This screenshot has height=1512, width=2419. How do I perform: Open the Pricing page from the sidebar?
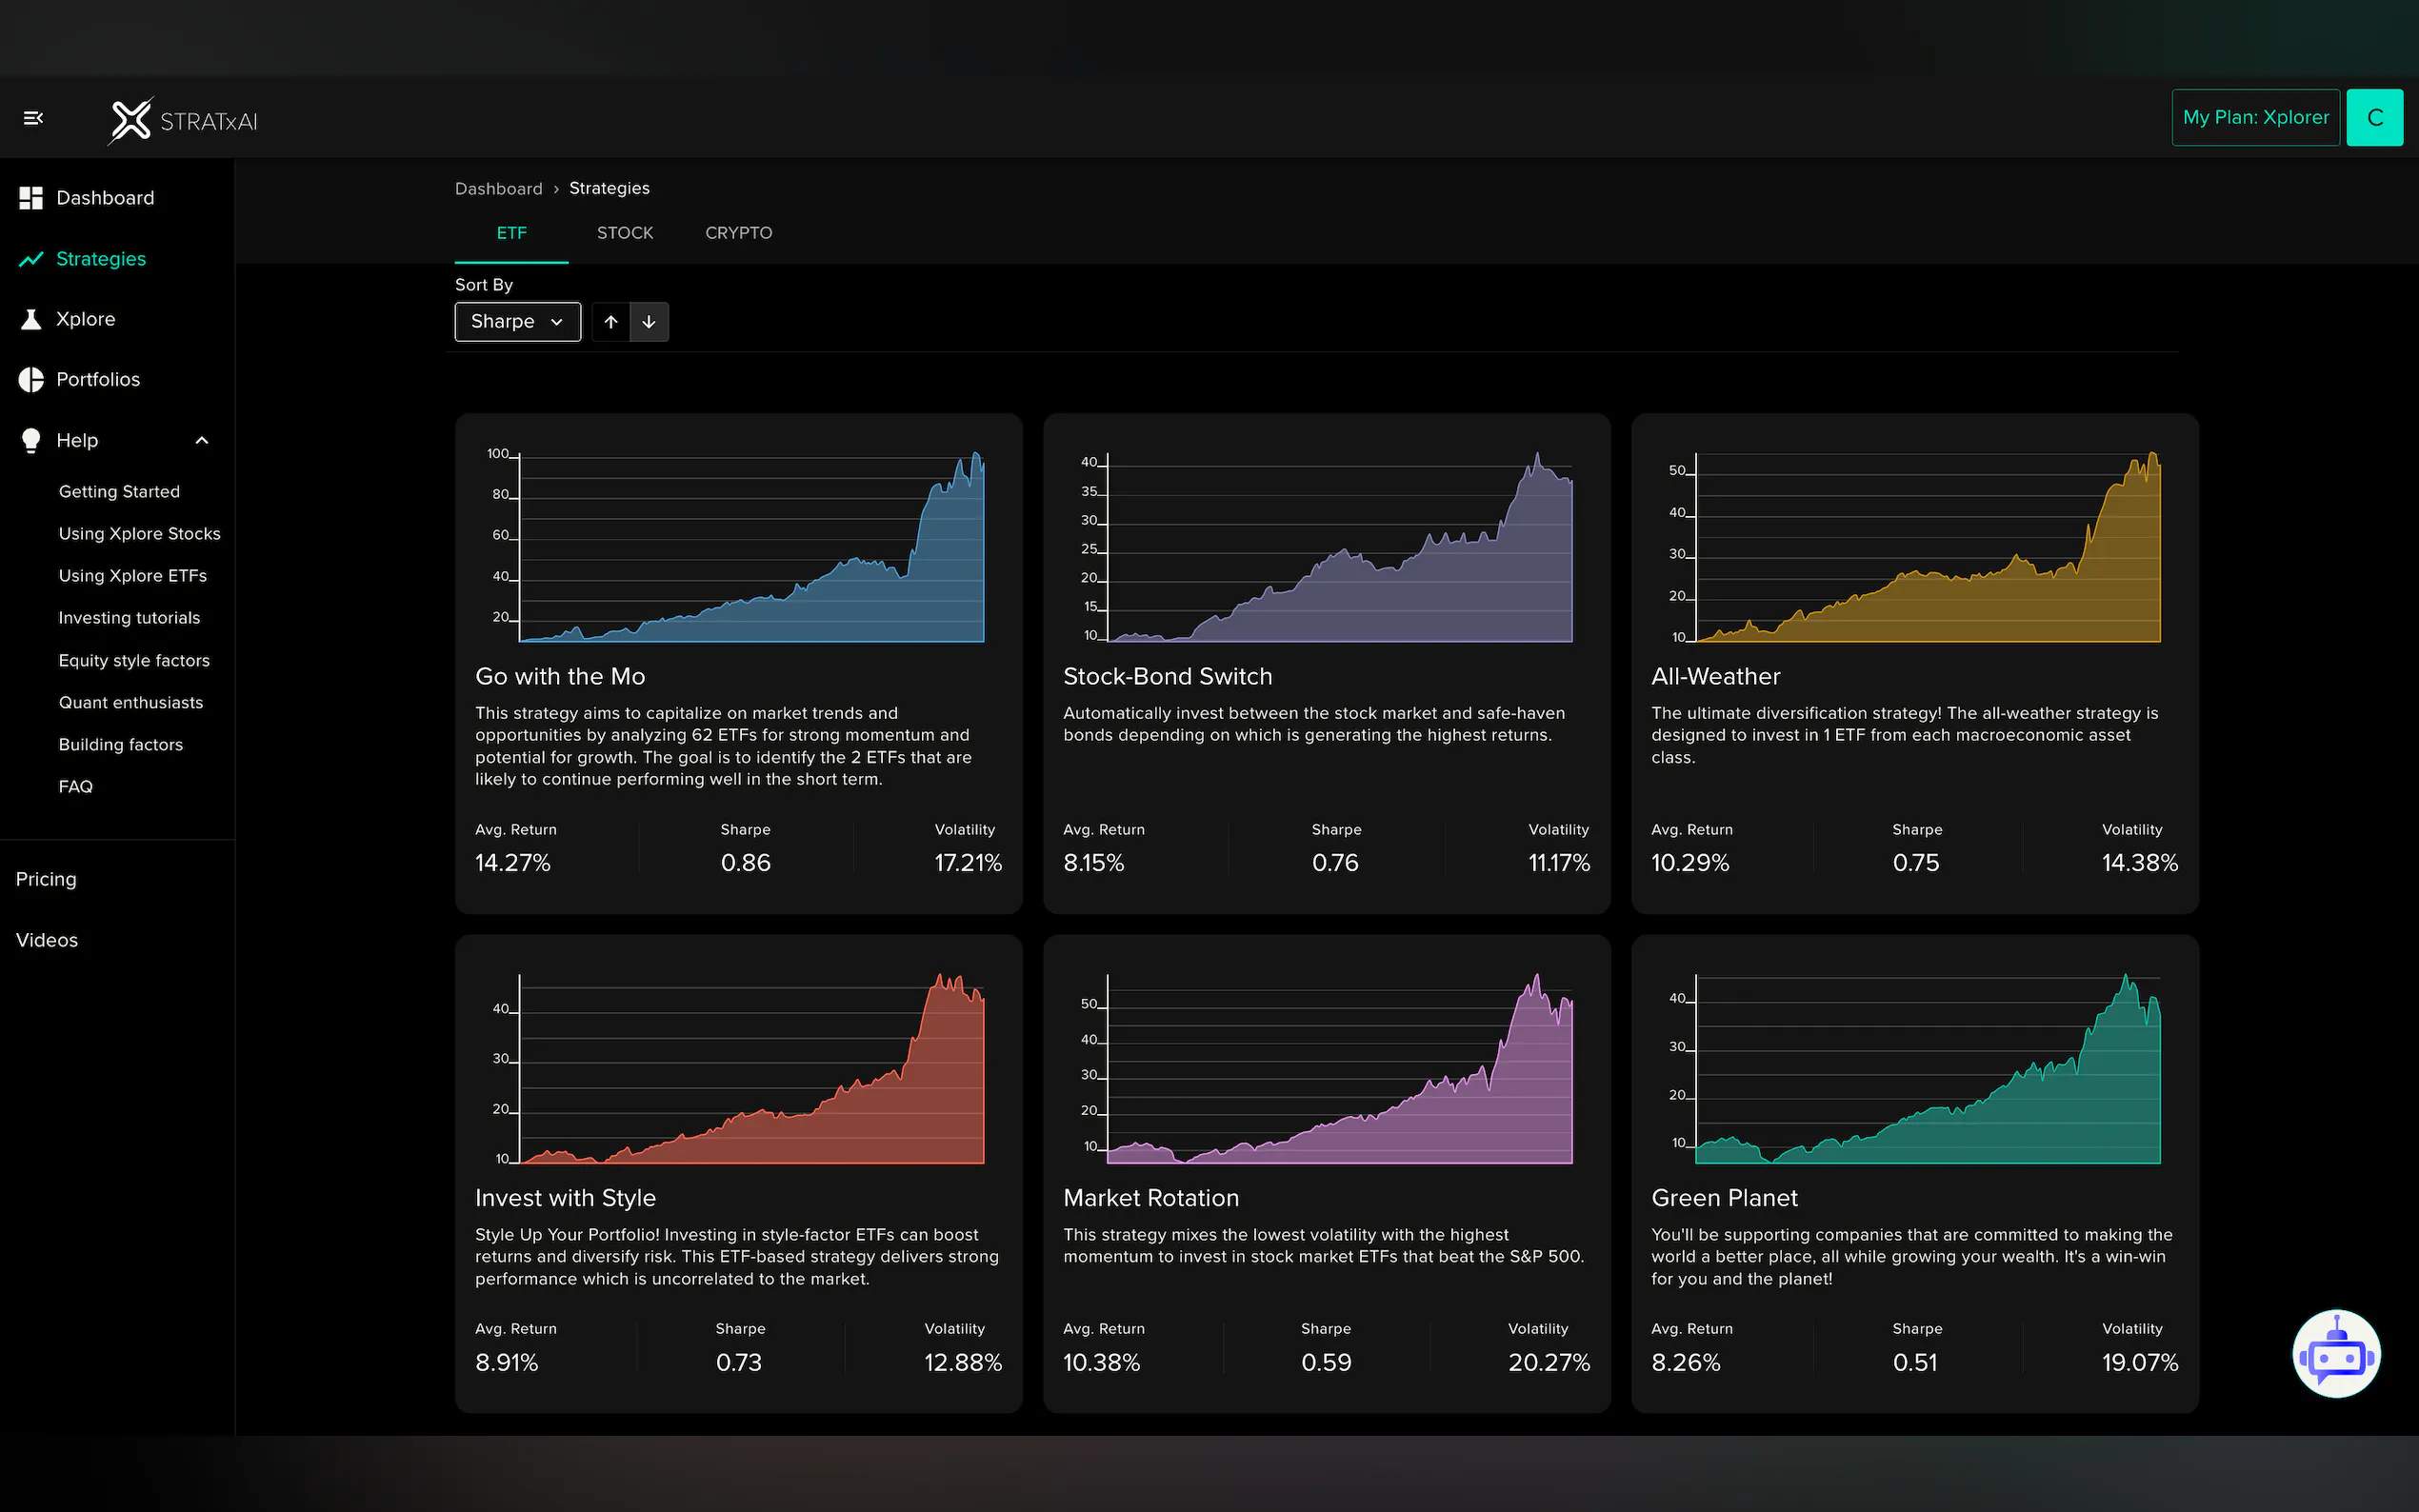pyautogui.click(x=46, y=879)
